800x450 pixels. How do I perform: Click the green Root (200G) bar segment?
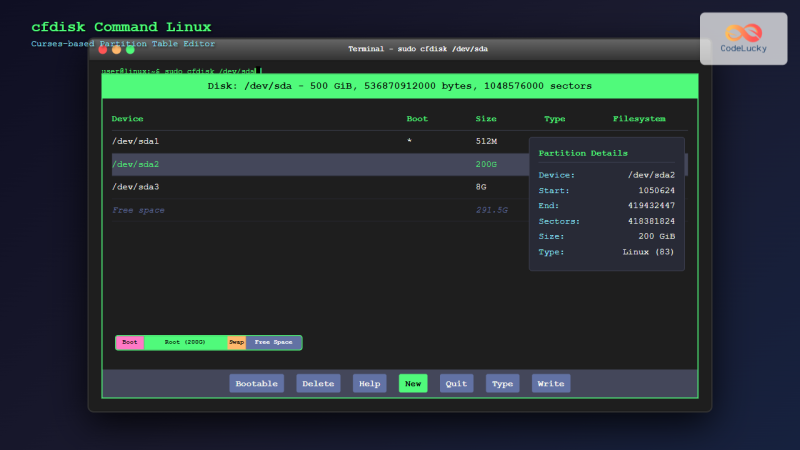coord(185,343)
